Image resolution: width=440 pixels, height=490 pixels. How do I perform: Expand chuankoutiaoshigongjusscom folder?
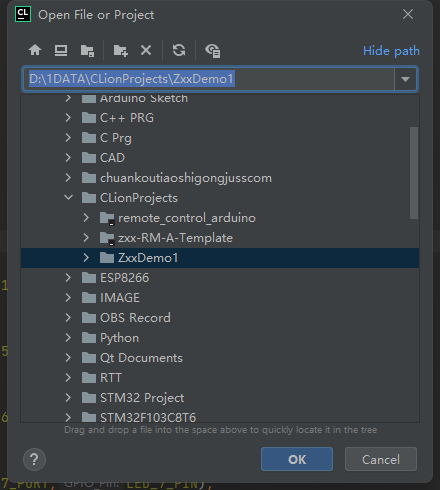pyautogui.click(x=68, y=178)
